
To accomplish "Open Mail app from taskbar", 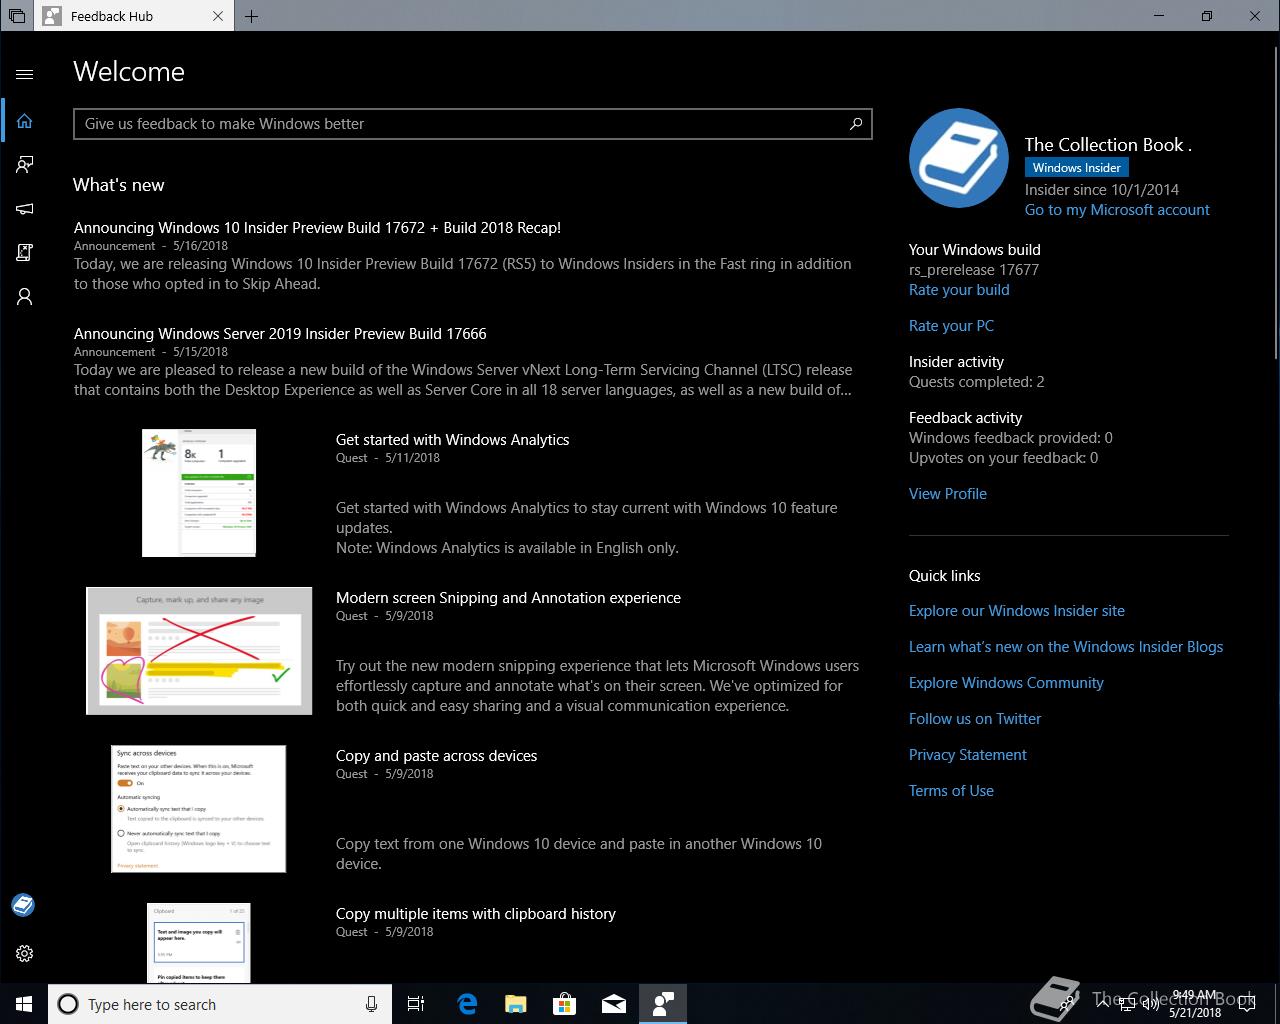I will coord(614,1004).
